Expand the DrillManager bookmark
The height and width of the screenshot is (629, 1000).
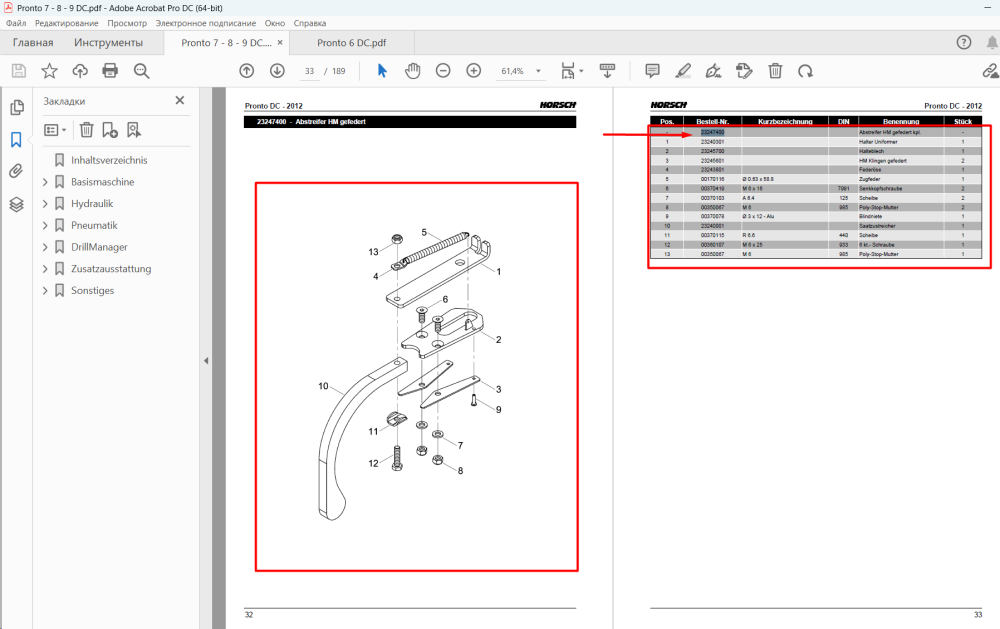[45, 247]
